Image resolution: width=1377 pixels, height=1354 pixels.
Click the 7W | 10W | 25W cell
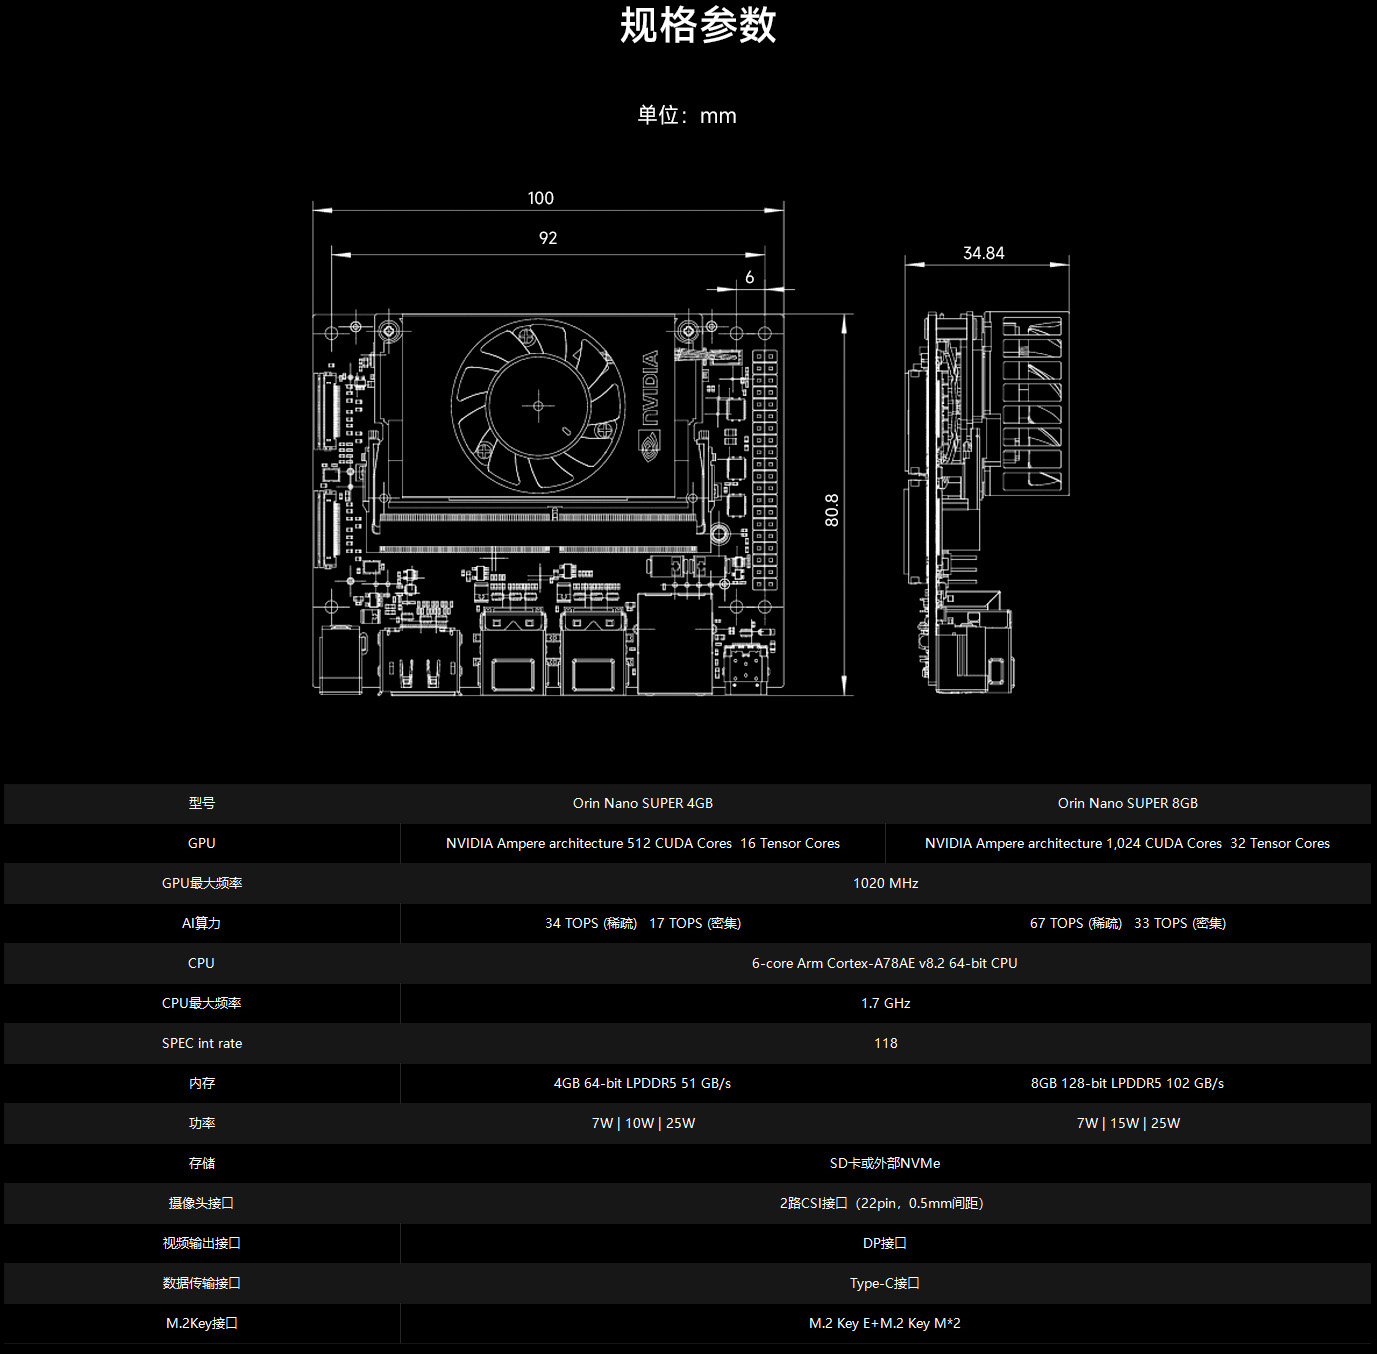[643, 1123]
